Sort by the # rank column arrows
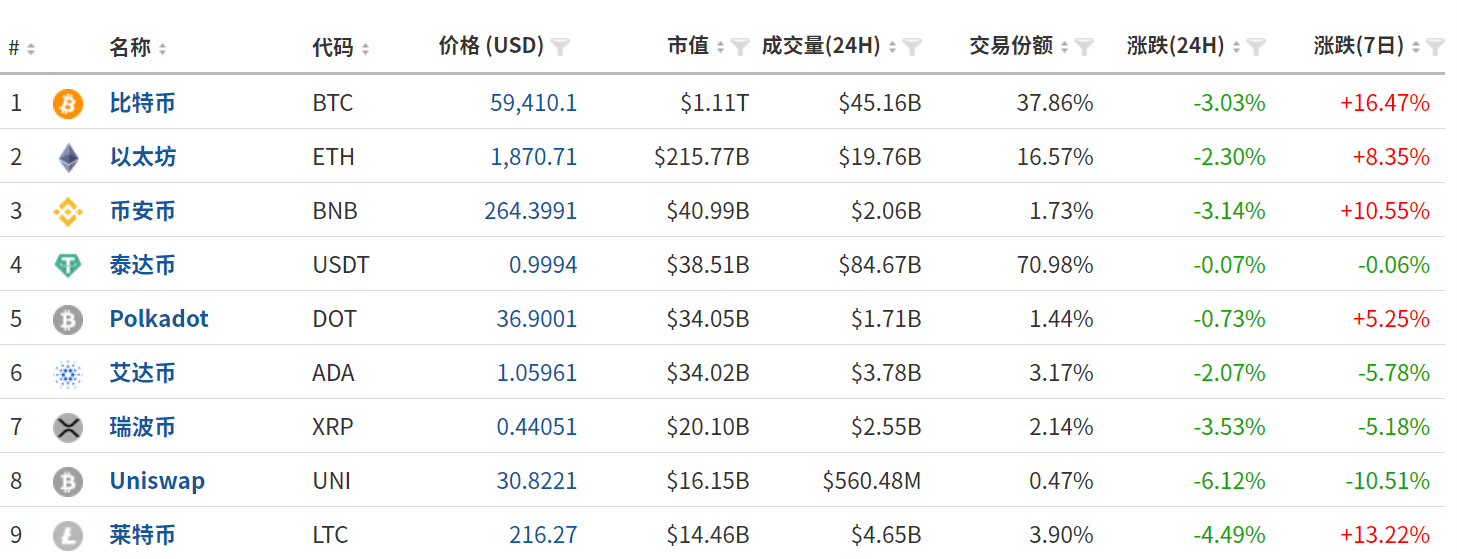Image resolution: width=1457 pixels, height=559 pixels. tap(31, 48)
